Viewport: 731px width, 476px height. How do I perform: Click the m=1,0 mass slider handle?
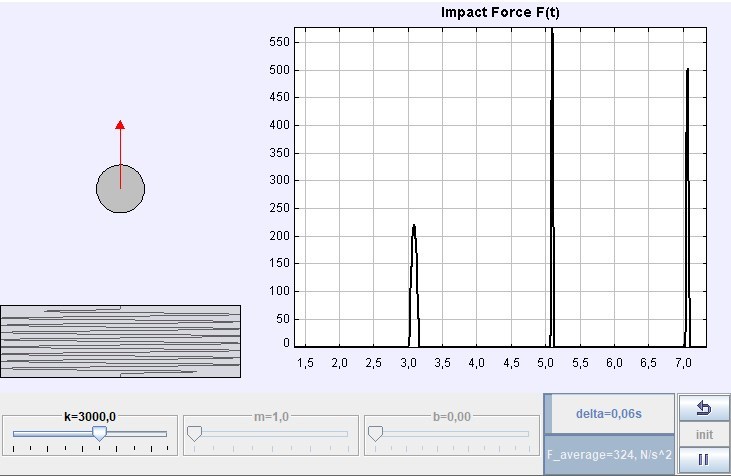195,433
